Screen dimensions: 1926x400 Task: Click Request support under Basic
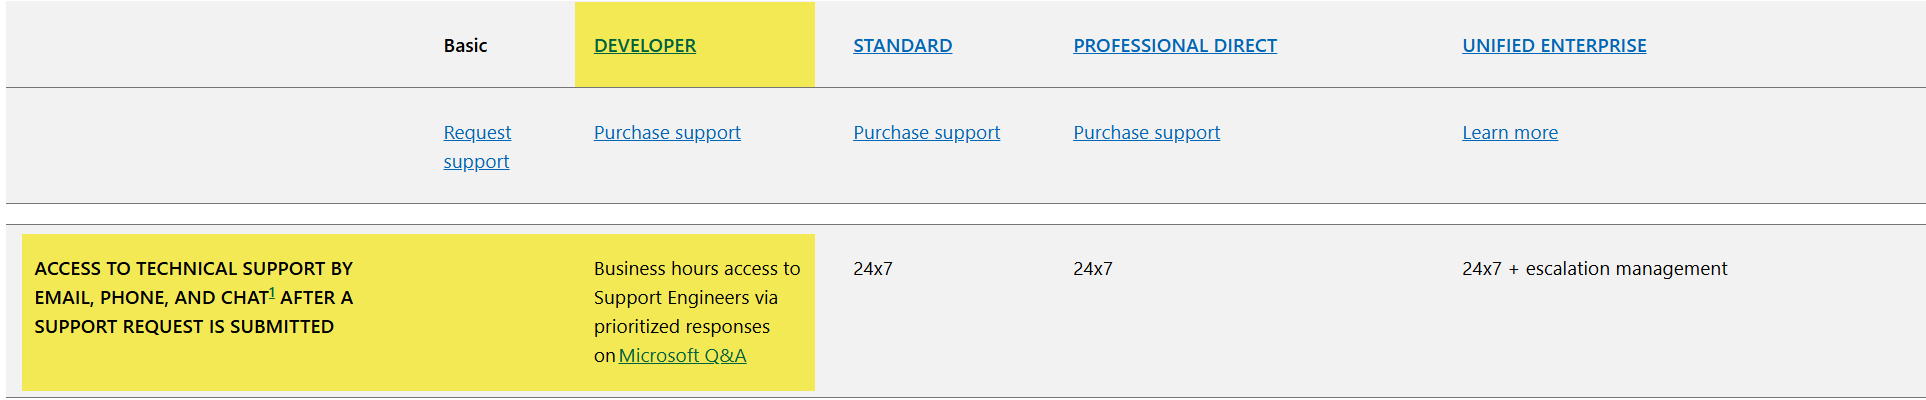pos(477,147)
